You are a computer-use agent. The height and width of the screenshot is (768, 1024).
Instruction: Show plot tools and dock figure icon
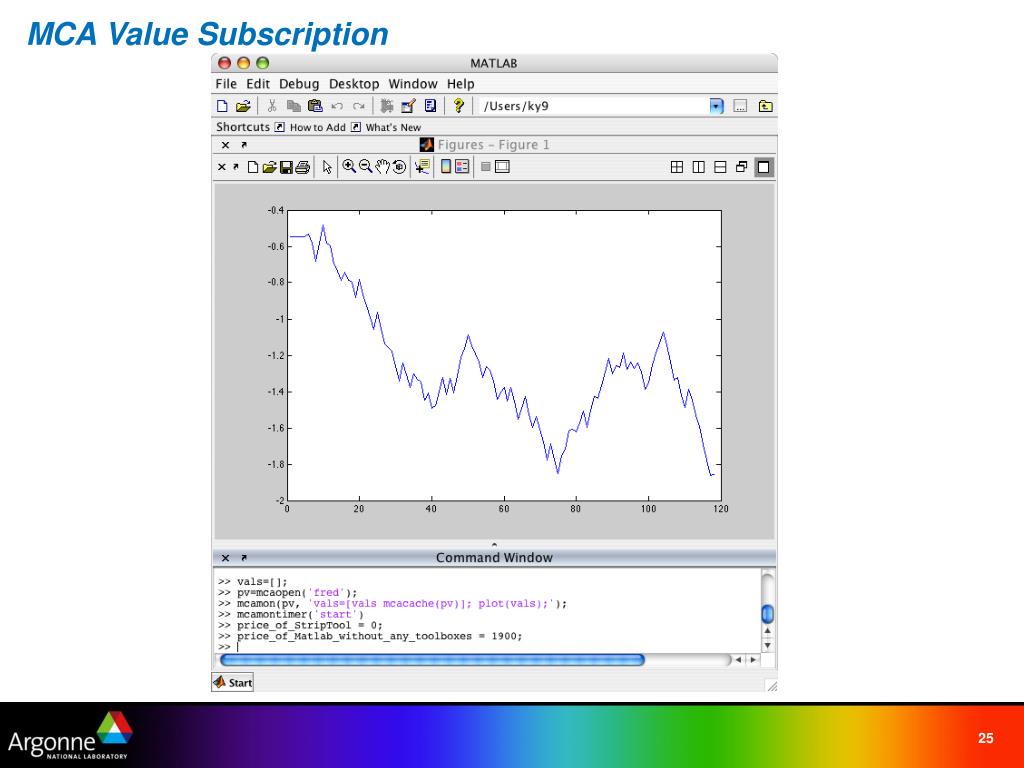coord(502,167)
